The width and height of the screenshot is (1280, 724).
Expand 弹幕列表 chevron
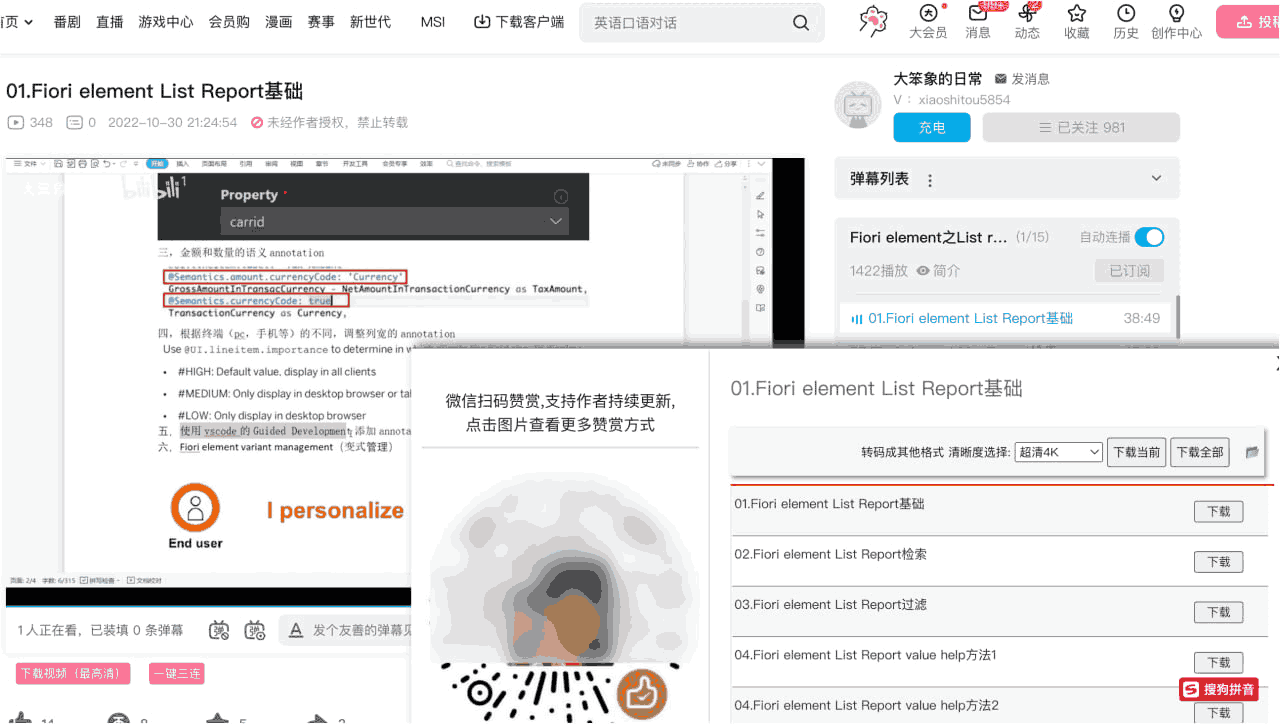(1156, 178)
